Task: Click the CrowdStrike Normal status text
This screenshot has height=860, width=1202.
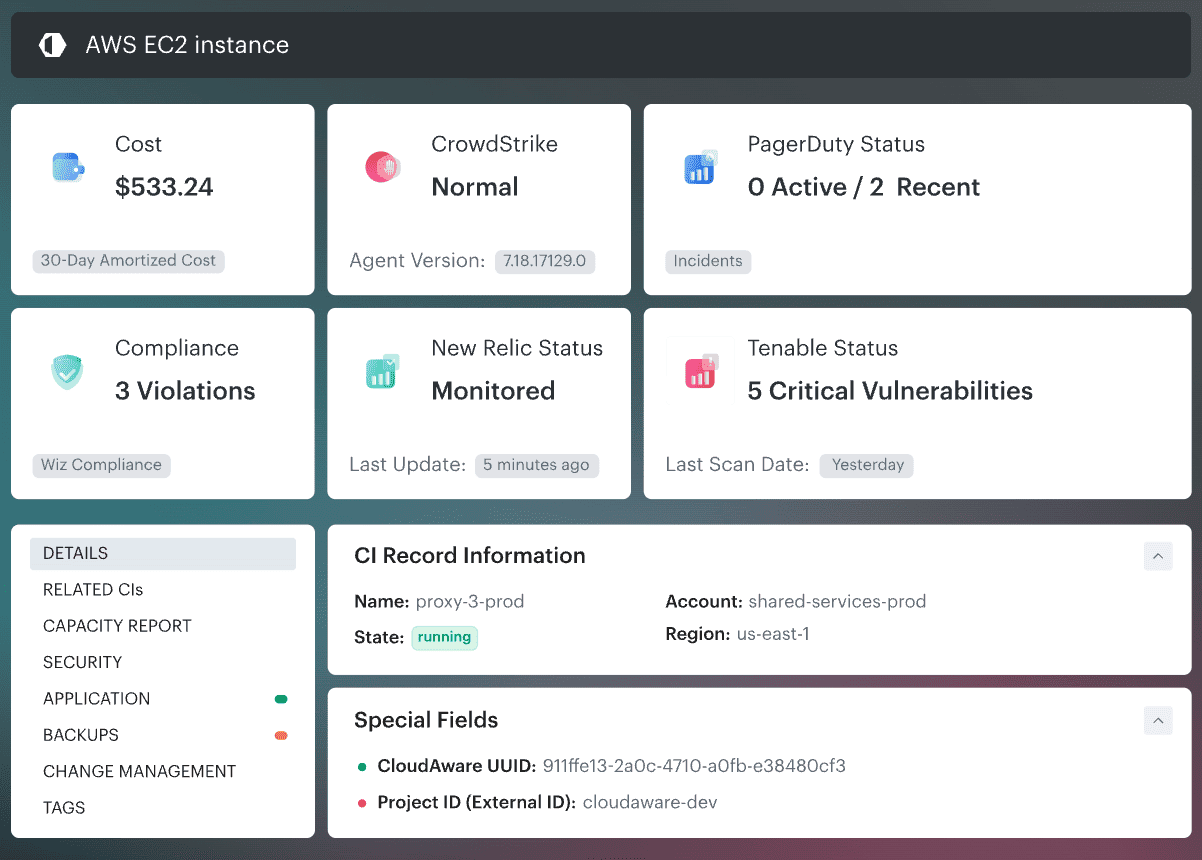Action: [475, 187]
